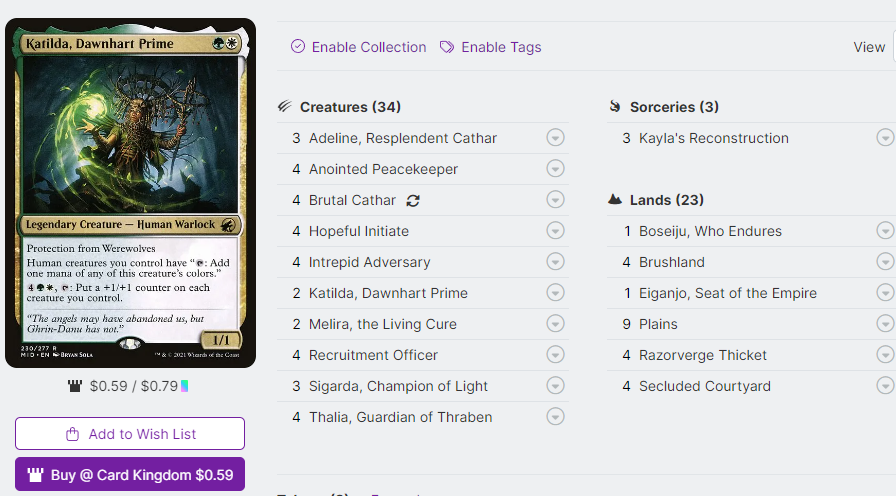Image resolution: width=896 pixels, height=496 pixels.
Task: Click the gradient color bar beside the price
Action: click(185, 386)
